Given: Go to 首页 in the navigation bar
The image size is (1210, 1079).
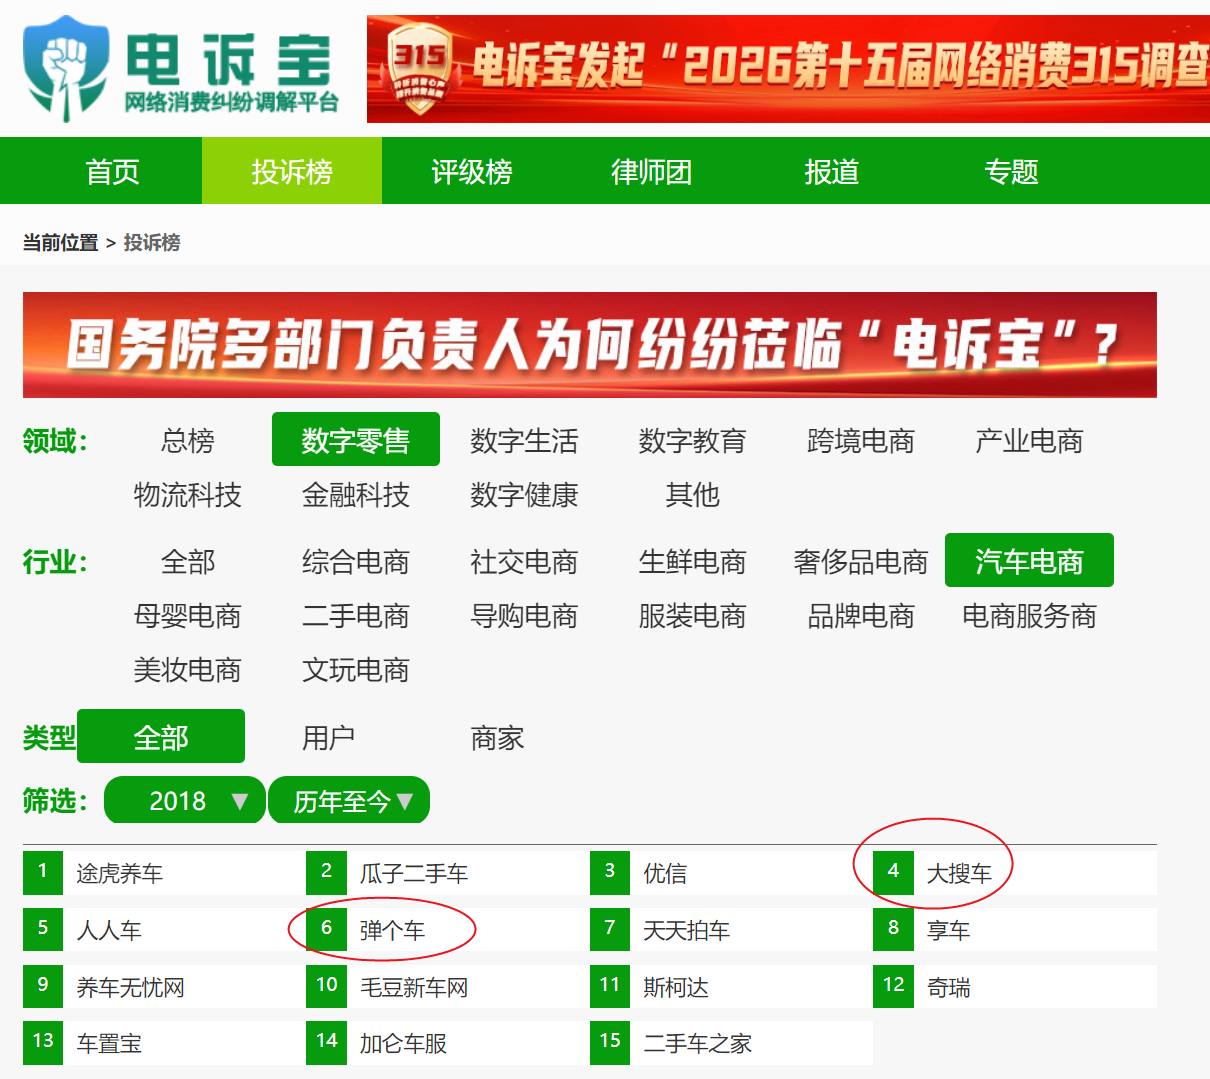Looking at the screenshot, I should [x=112, y=172].
